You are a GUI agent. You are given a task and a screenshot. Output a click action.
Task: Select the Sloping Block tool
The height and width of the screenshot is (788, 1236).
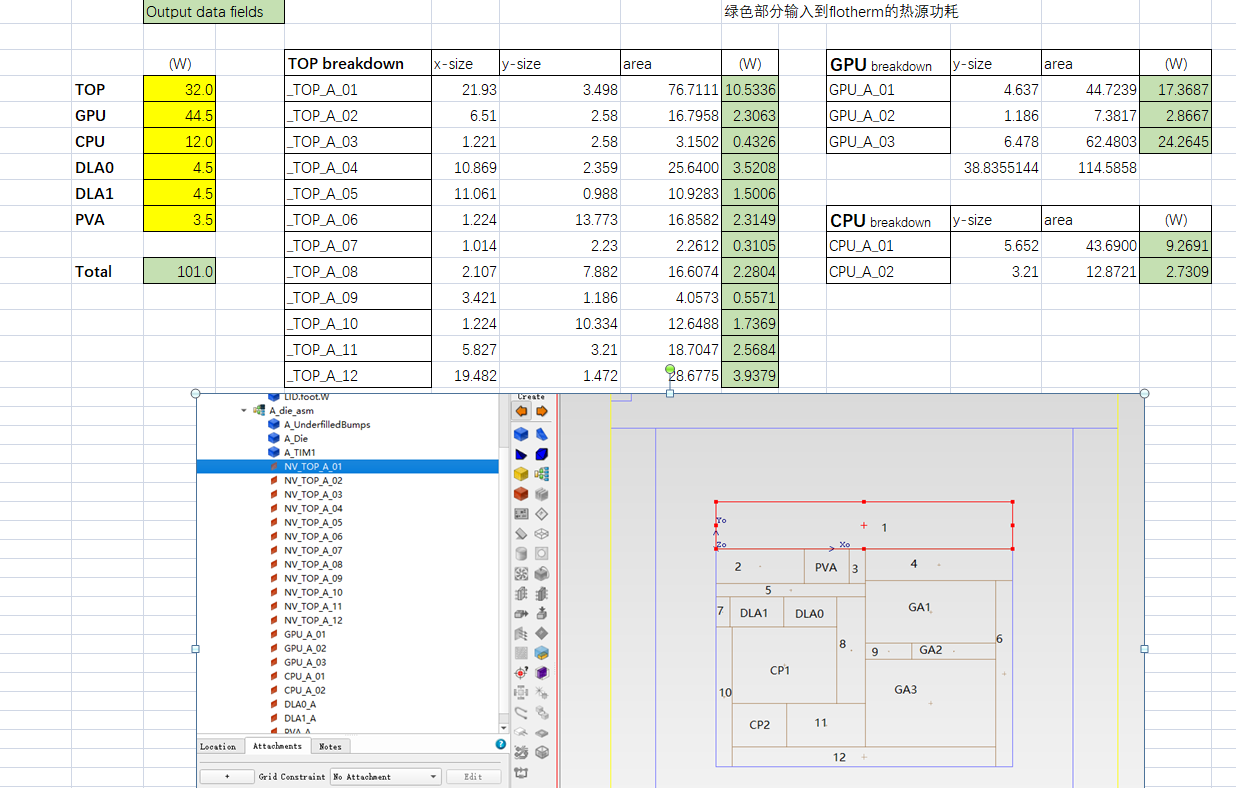521,534
